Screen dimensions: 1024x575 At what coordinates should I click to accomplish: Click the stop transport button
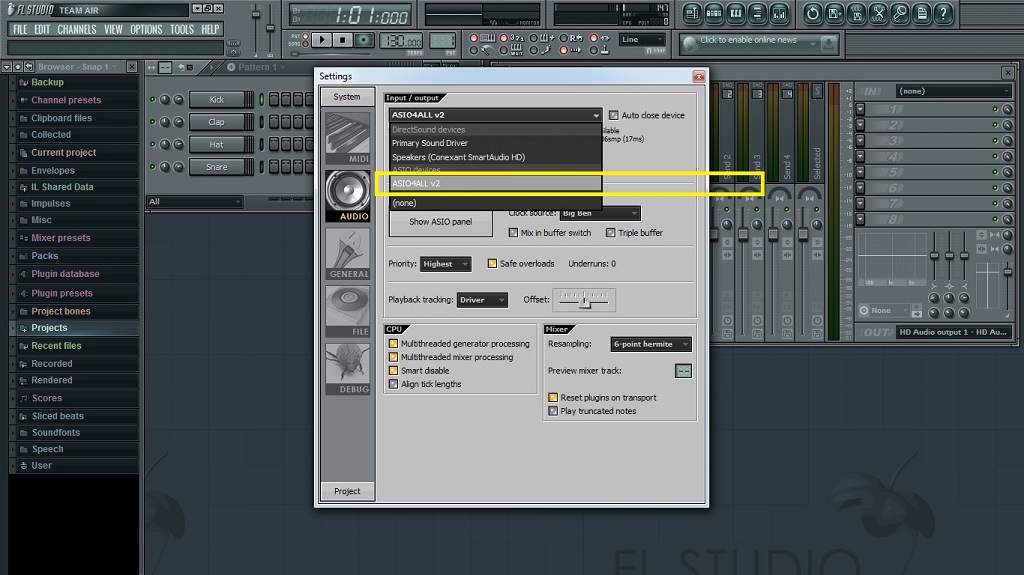coord(342,41)
